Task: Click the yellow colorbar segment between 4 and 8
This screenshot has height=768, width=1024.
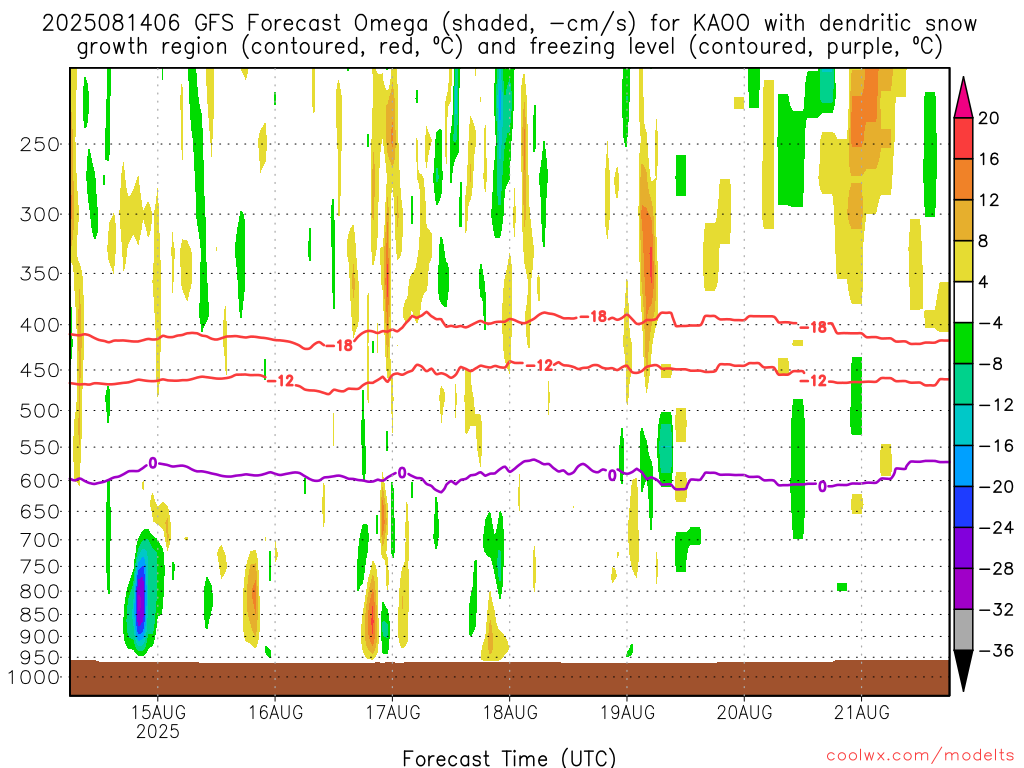Action: (963, 261)
